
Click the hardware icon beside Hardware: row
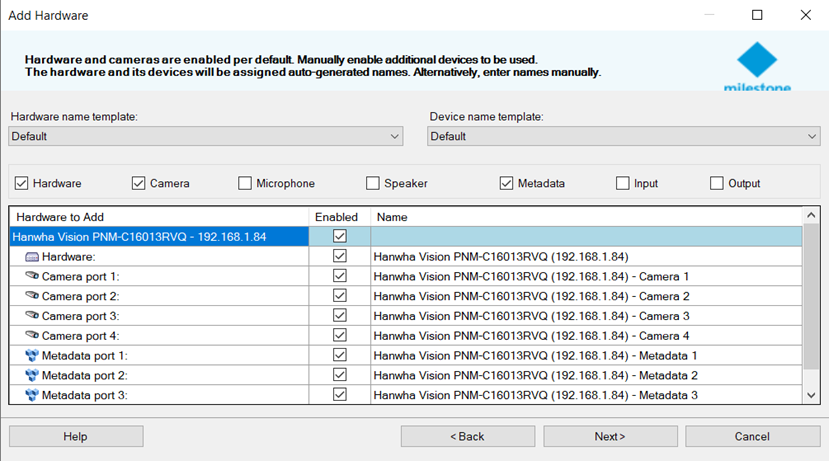(x=32, y=257)
